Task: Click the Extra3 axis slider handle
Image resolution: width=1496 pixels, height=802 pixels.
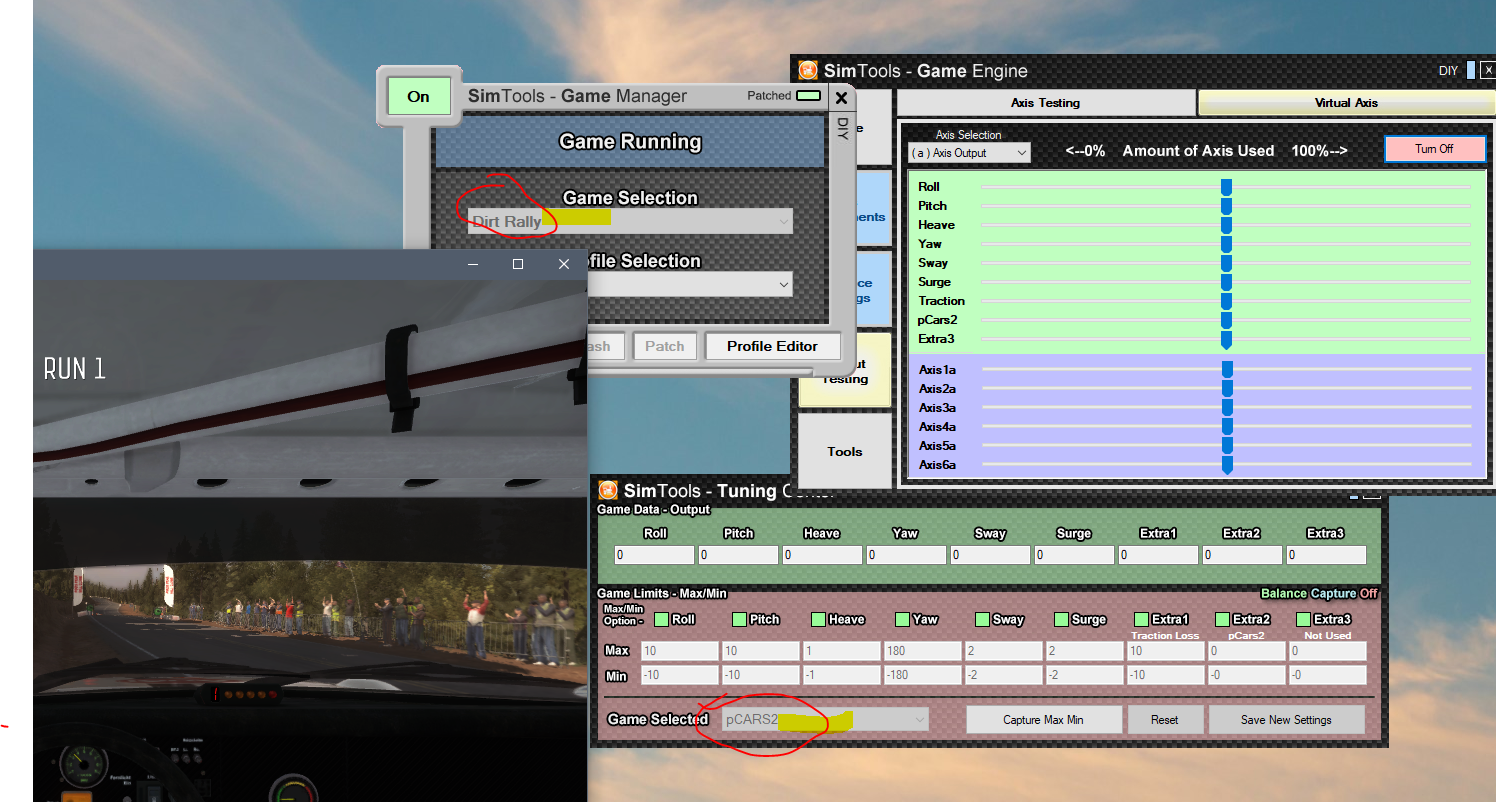Action: [1226, 340]
